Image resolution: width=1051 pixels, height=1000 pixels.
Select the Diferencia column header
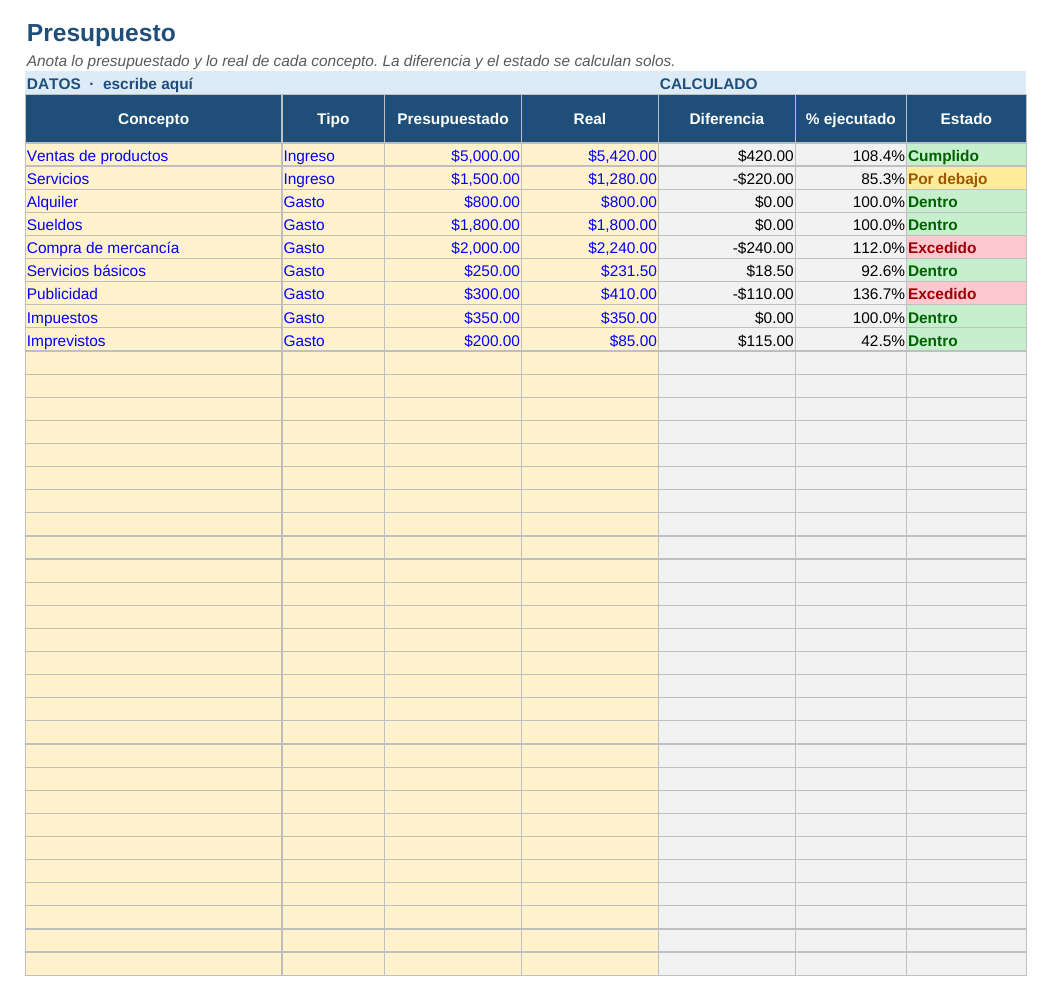(727, 119)
